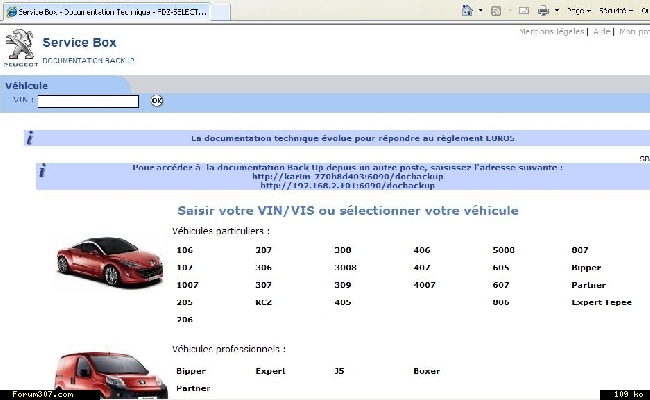Select the J5 professional vehicle link
650x400 pixels.
point(339,371)
